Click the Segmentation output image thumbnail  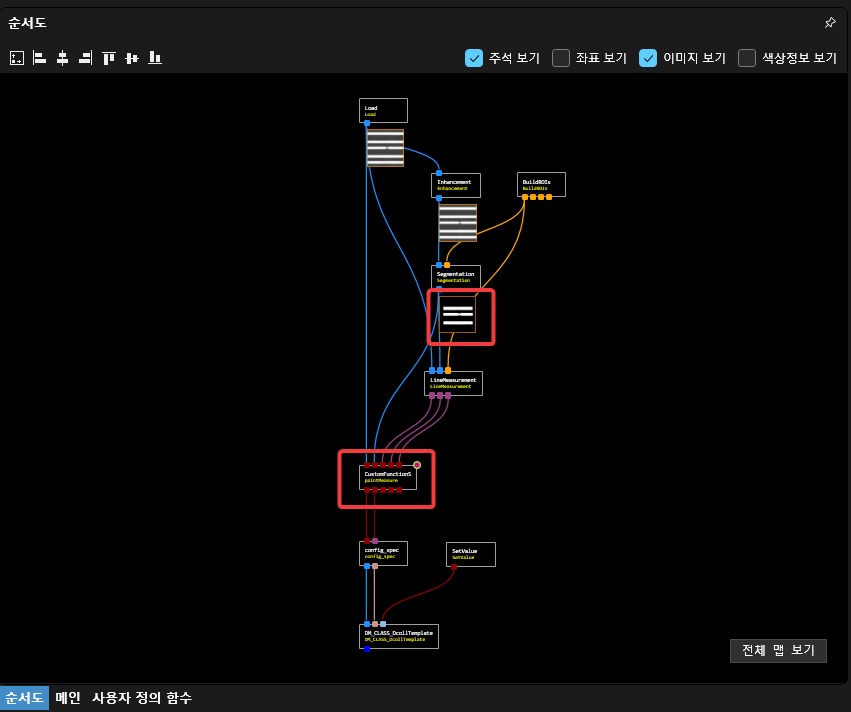click(459, 315)
